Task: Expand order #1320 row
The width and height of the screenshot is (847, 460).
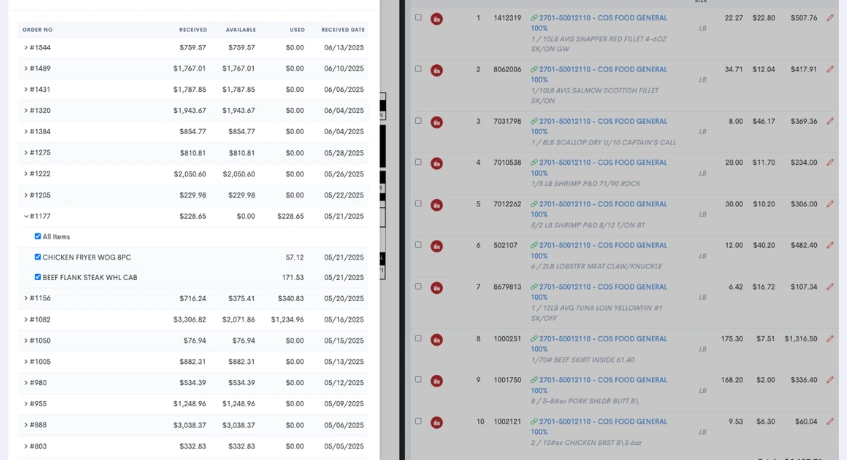Action: [x=25, y=111]
